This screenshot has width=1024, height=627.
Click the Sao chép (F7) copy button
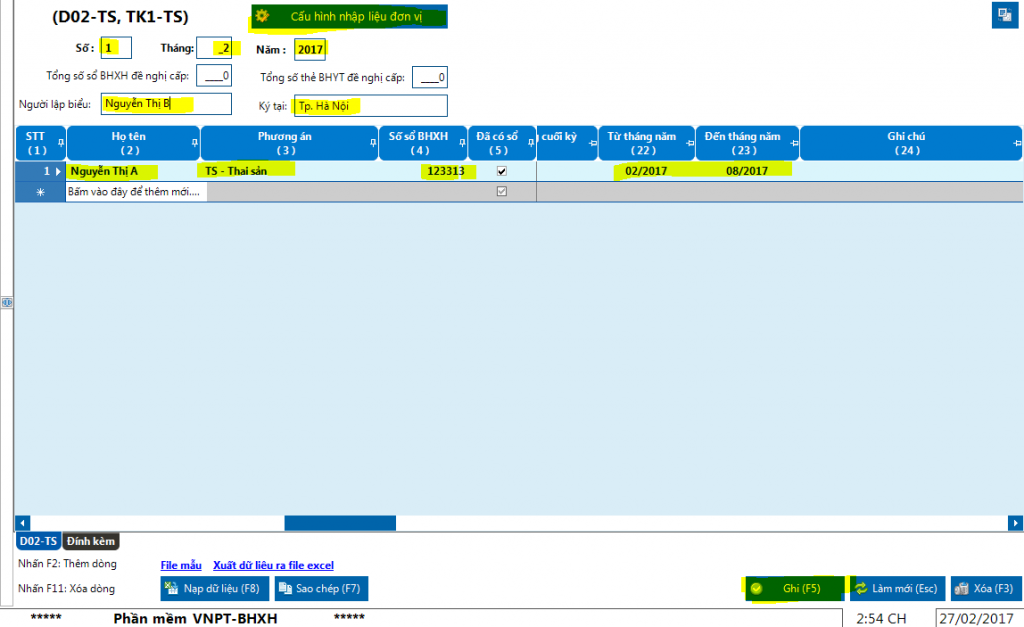(x=321, y=588)
